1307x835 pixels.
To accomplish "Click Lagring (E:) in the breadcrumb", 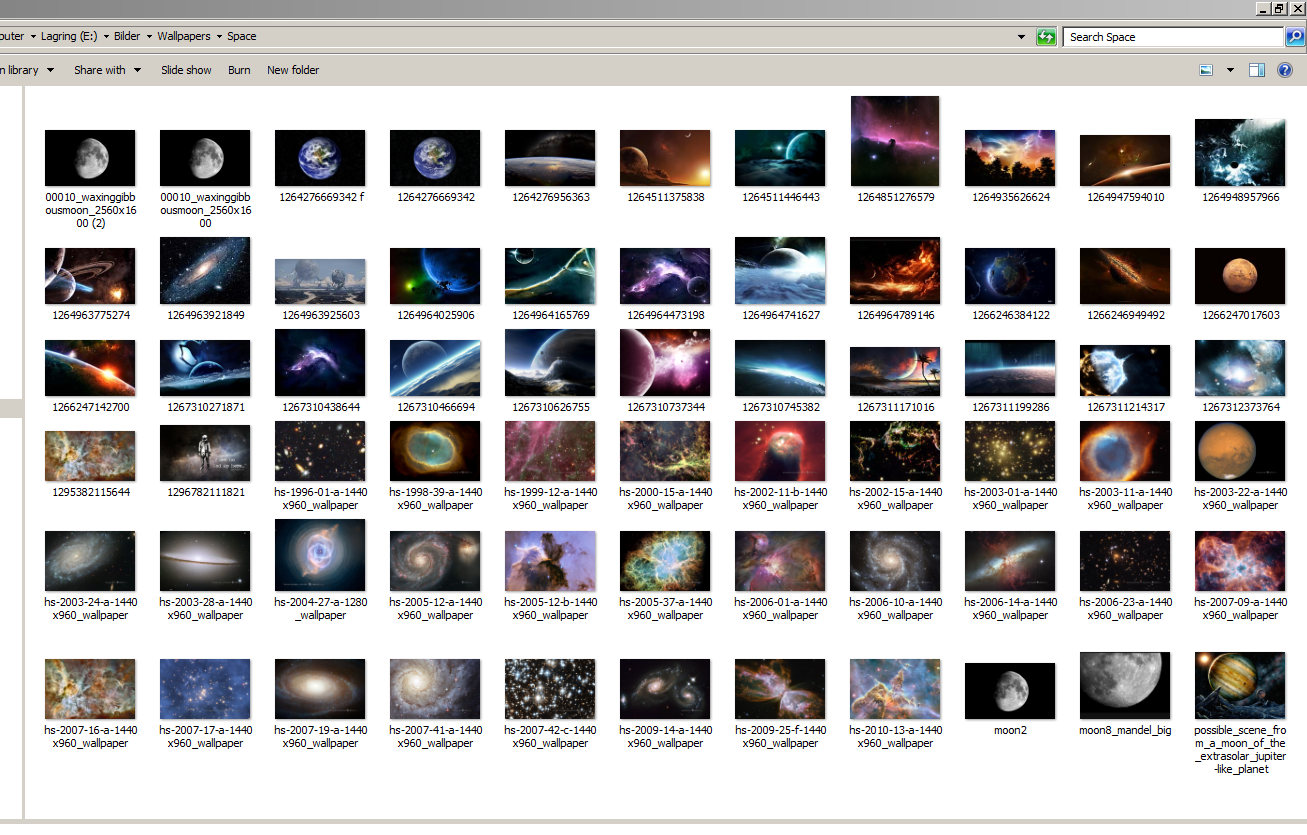I will tap(69, 36).
